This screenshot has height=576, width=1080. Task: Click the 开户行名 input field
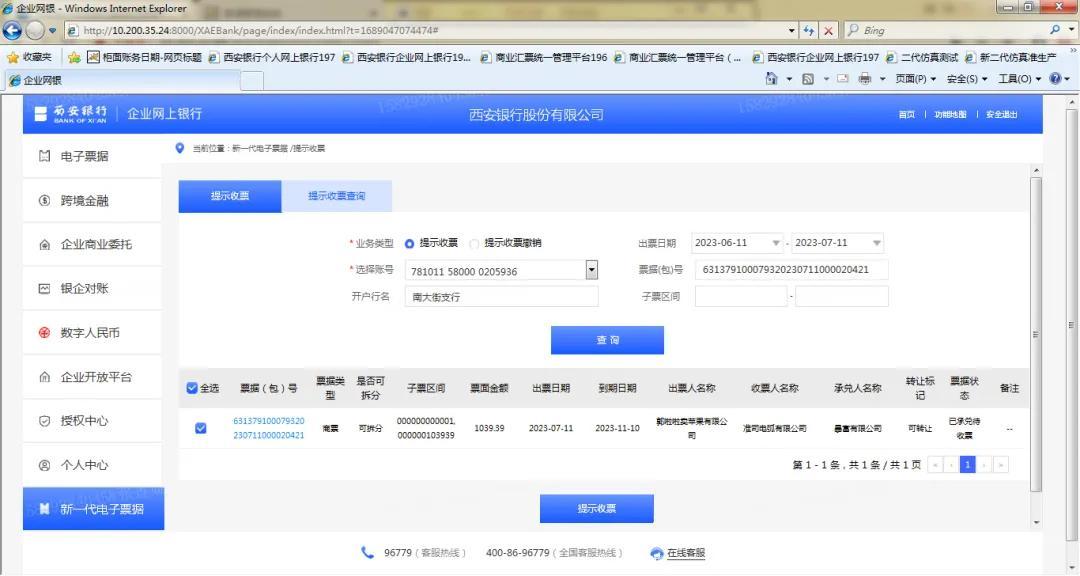501,297
